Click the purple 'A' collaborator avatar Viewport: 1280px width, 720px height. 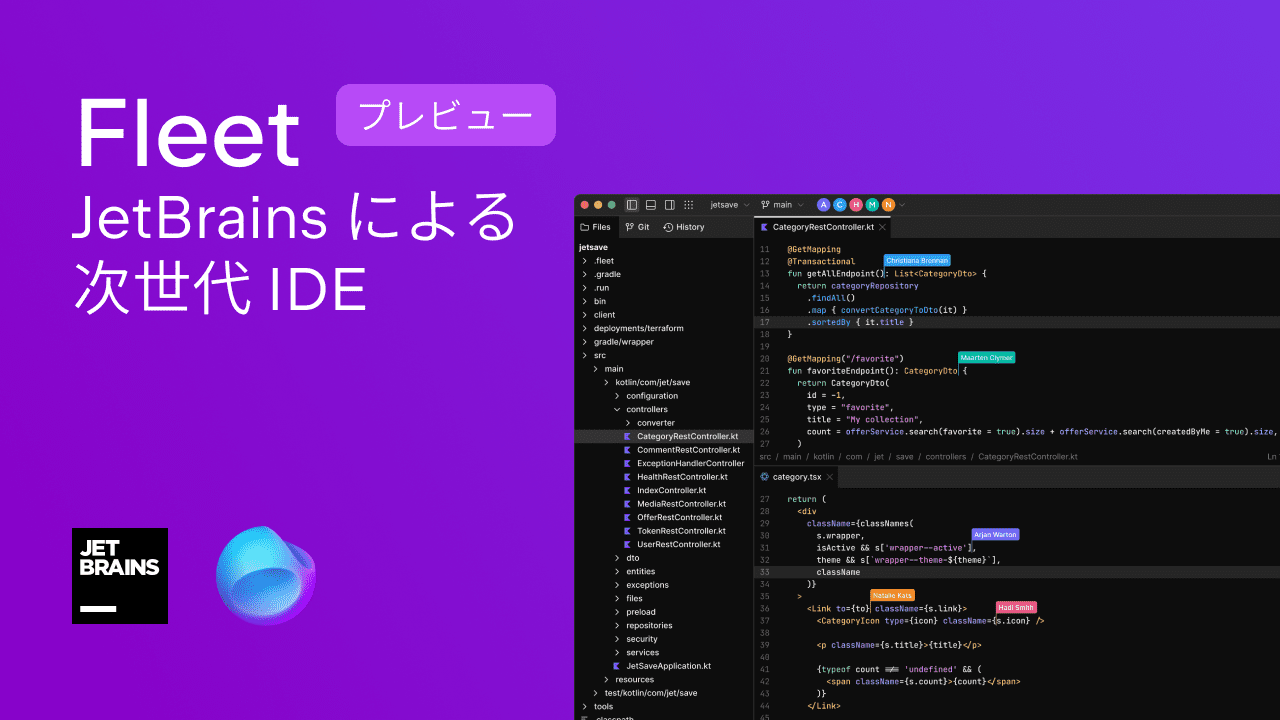click(824, 205)
